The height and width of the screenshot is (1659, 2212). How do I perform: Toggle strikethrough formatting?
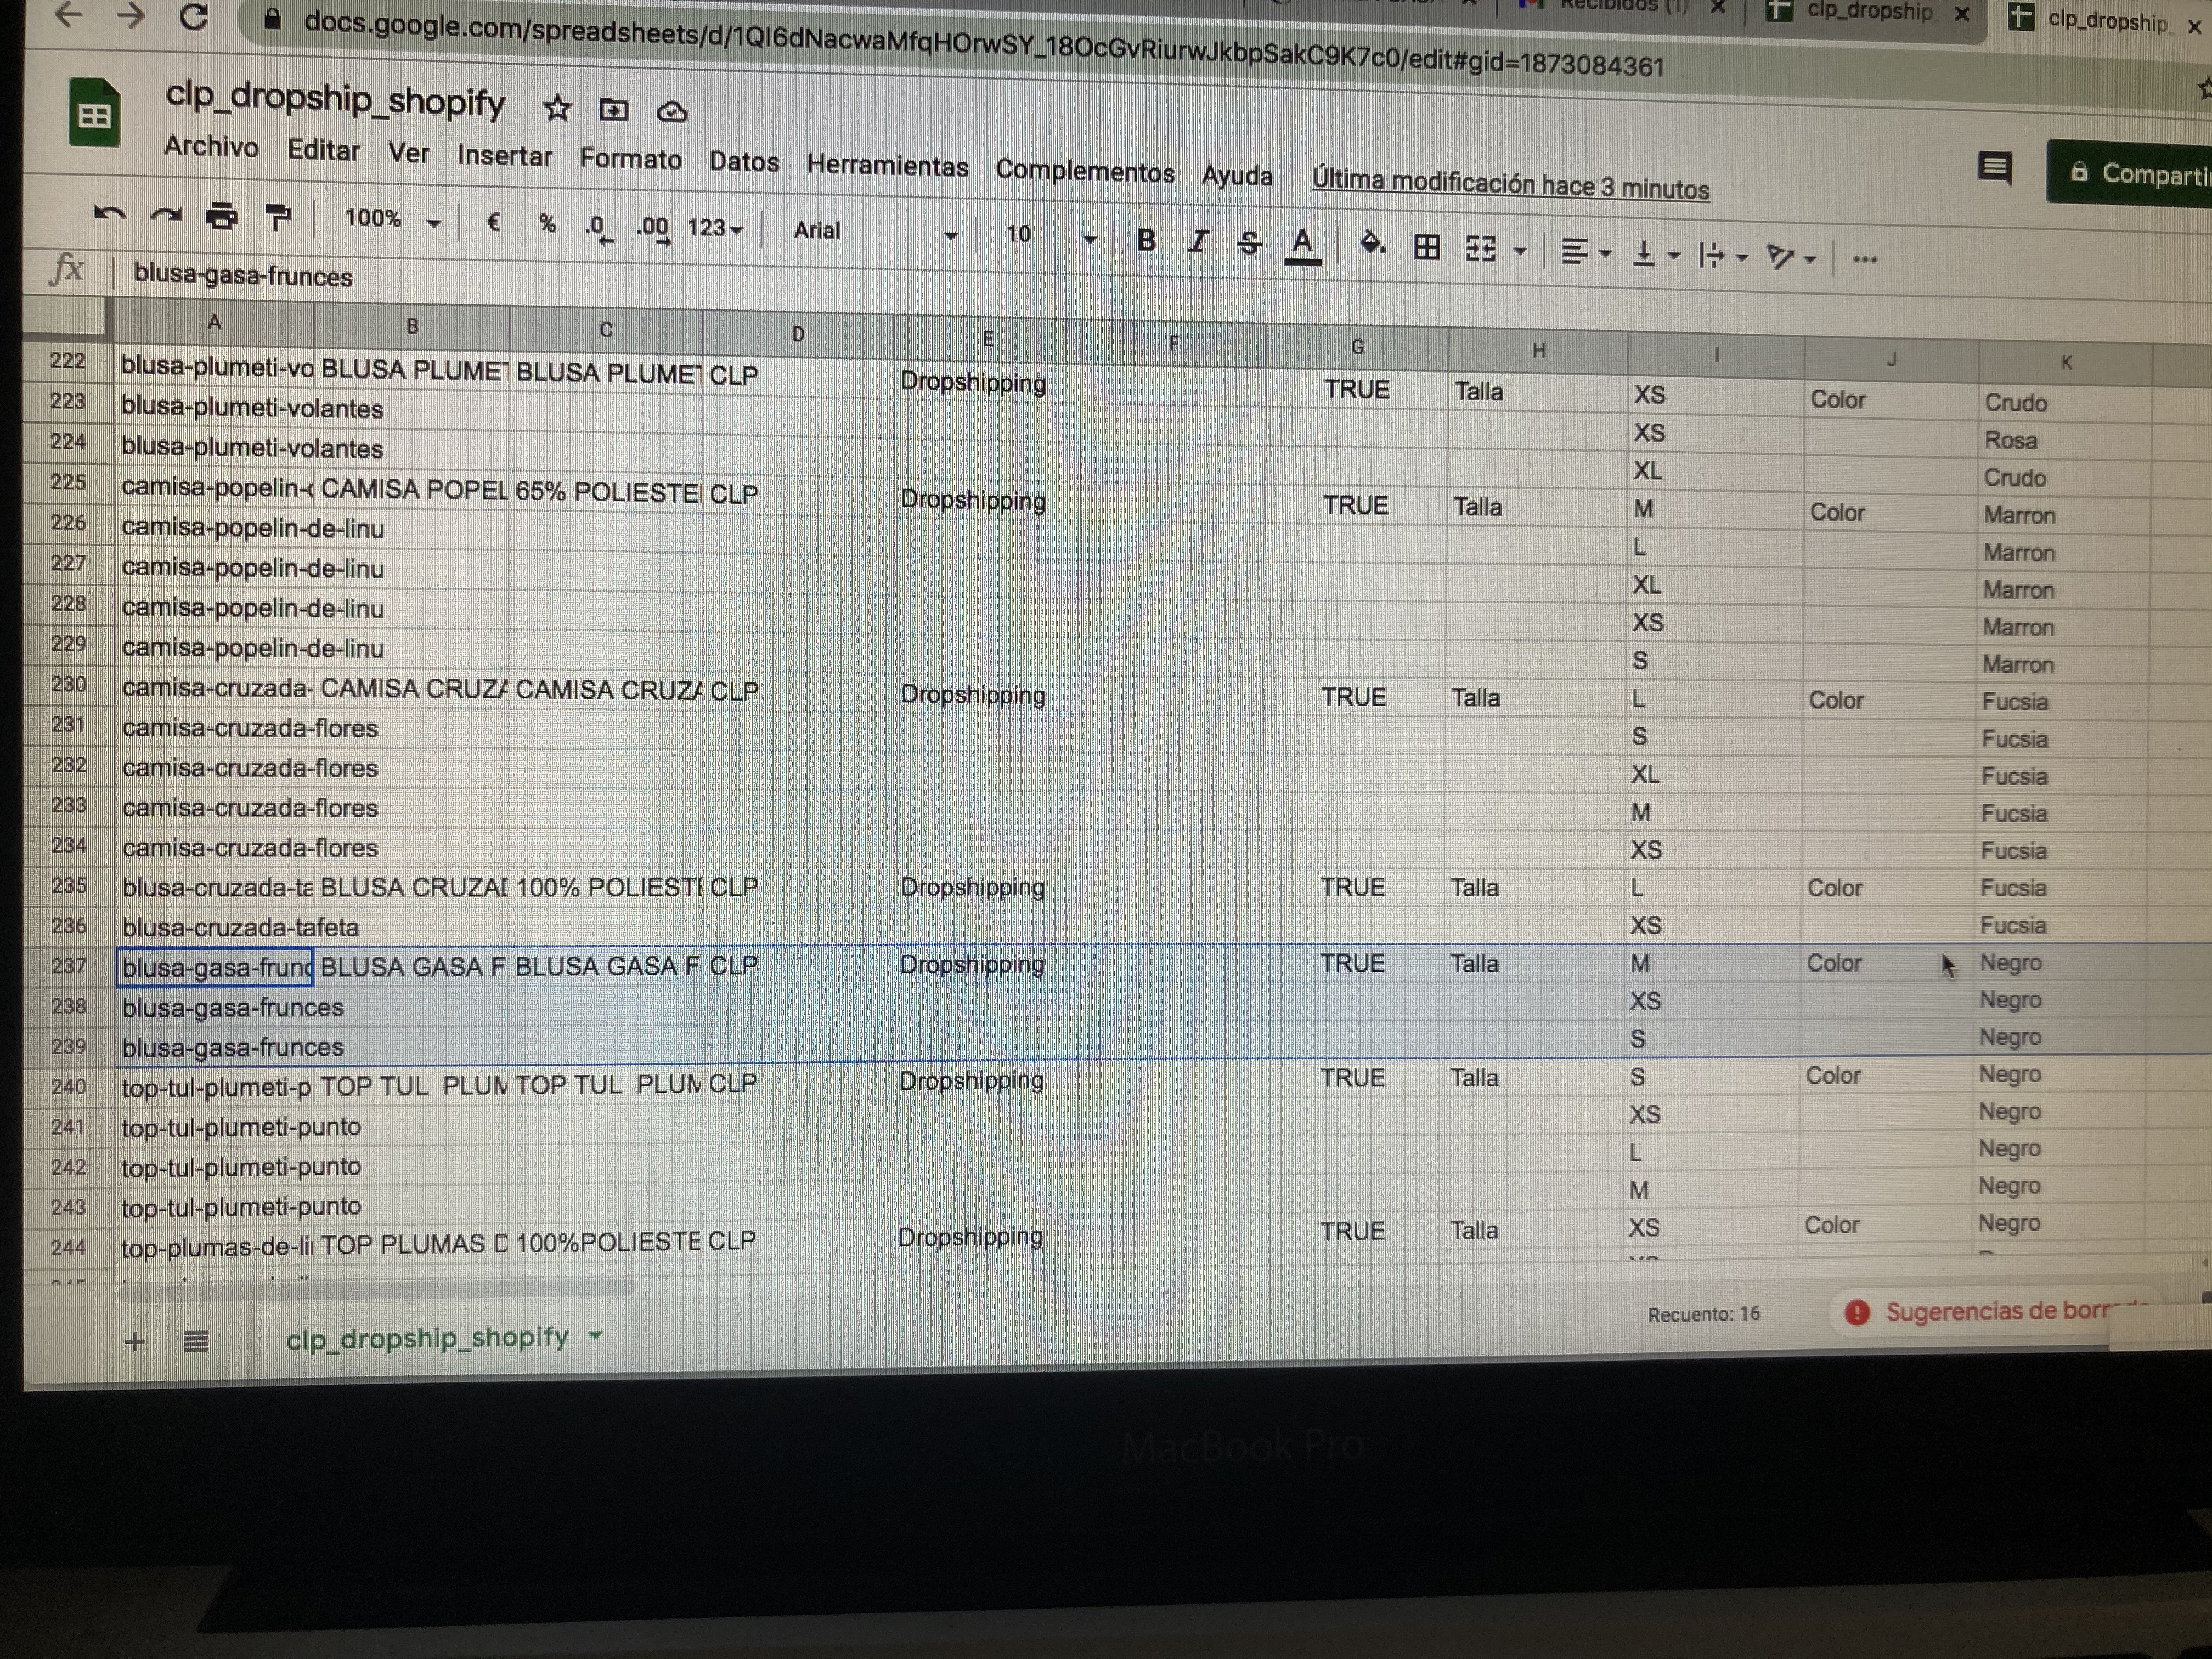pyautogui.click(x=1248, y=242)
